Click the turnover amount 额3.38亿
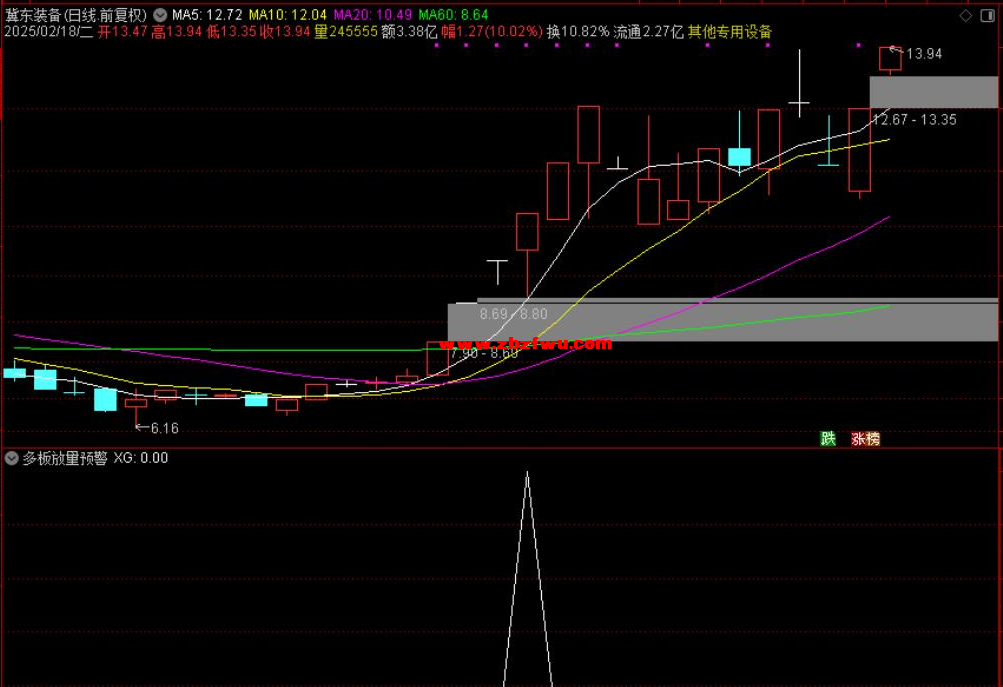Viewport: 1003px width, 687px height. [409, 32]
